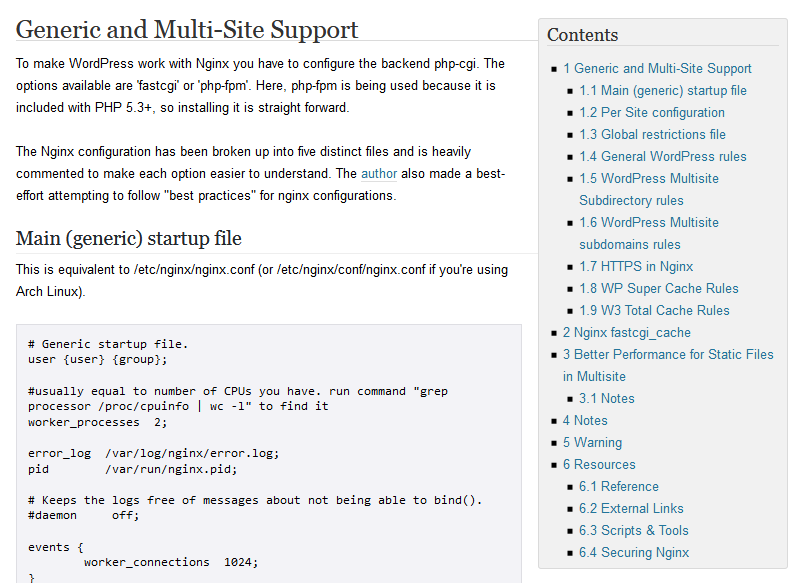Viewport: 810px width, 583px height.
Task: Open 1.2 Per Site configuration section
Action: (652, 113)
